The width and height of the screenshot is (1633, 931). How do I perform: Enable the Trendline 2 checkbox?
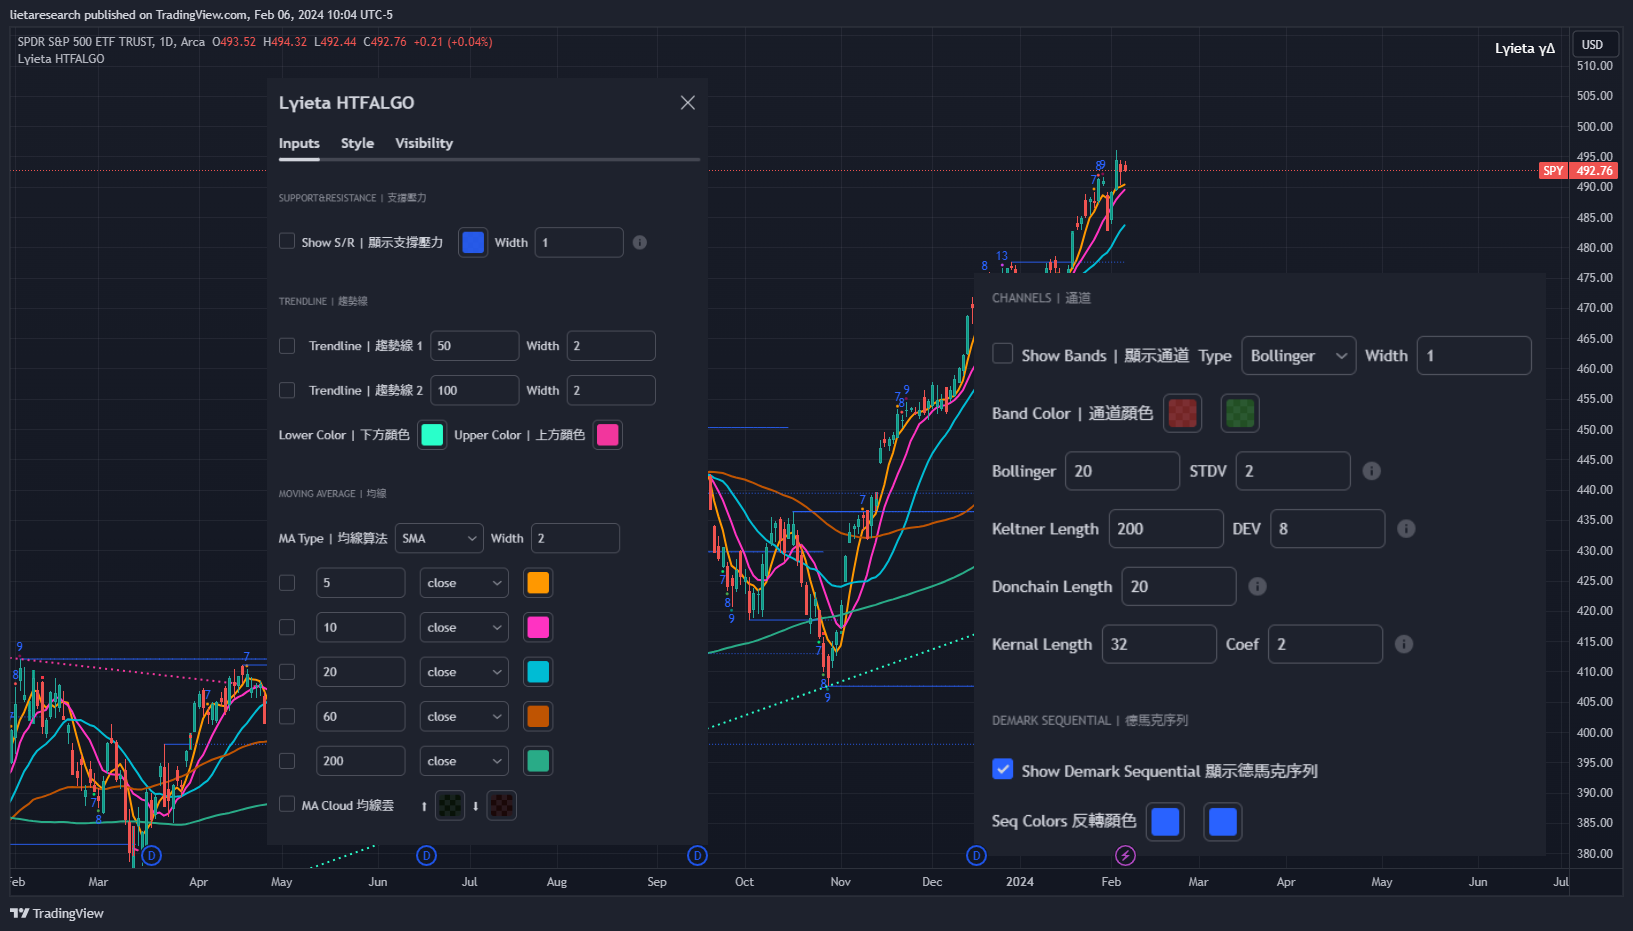click(x=287, y=390)
